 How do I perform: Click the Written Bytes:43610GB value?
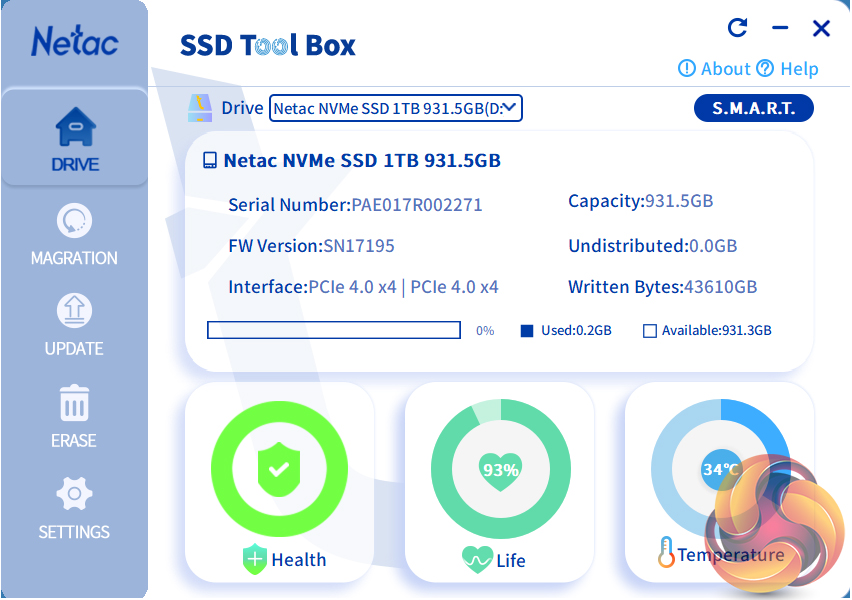662,287
